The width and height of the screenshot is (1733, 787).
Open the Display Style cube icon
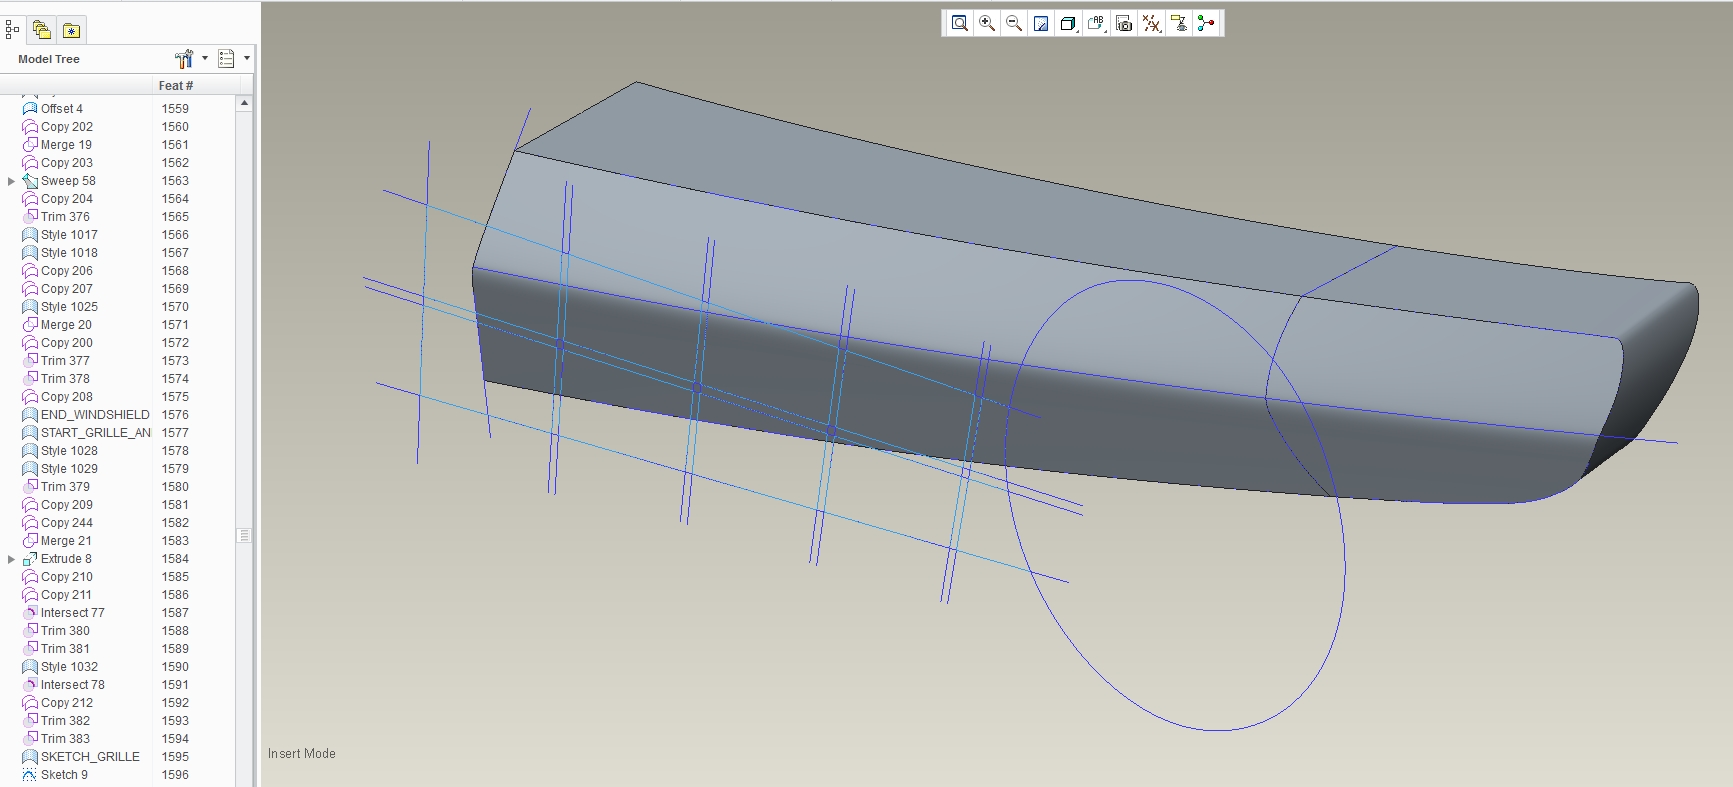click(x=1068, y=24)
